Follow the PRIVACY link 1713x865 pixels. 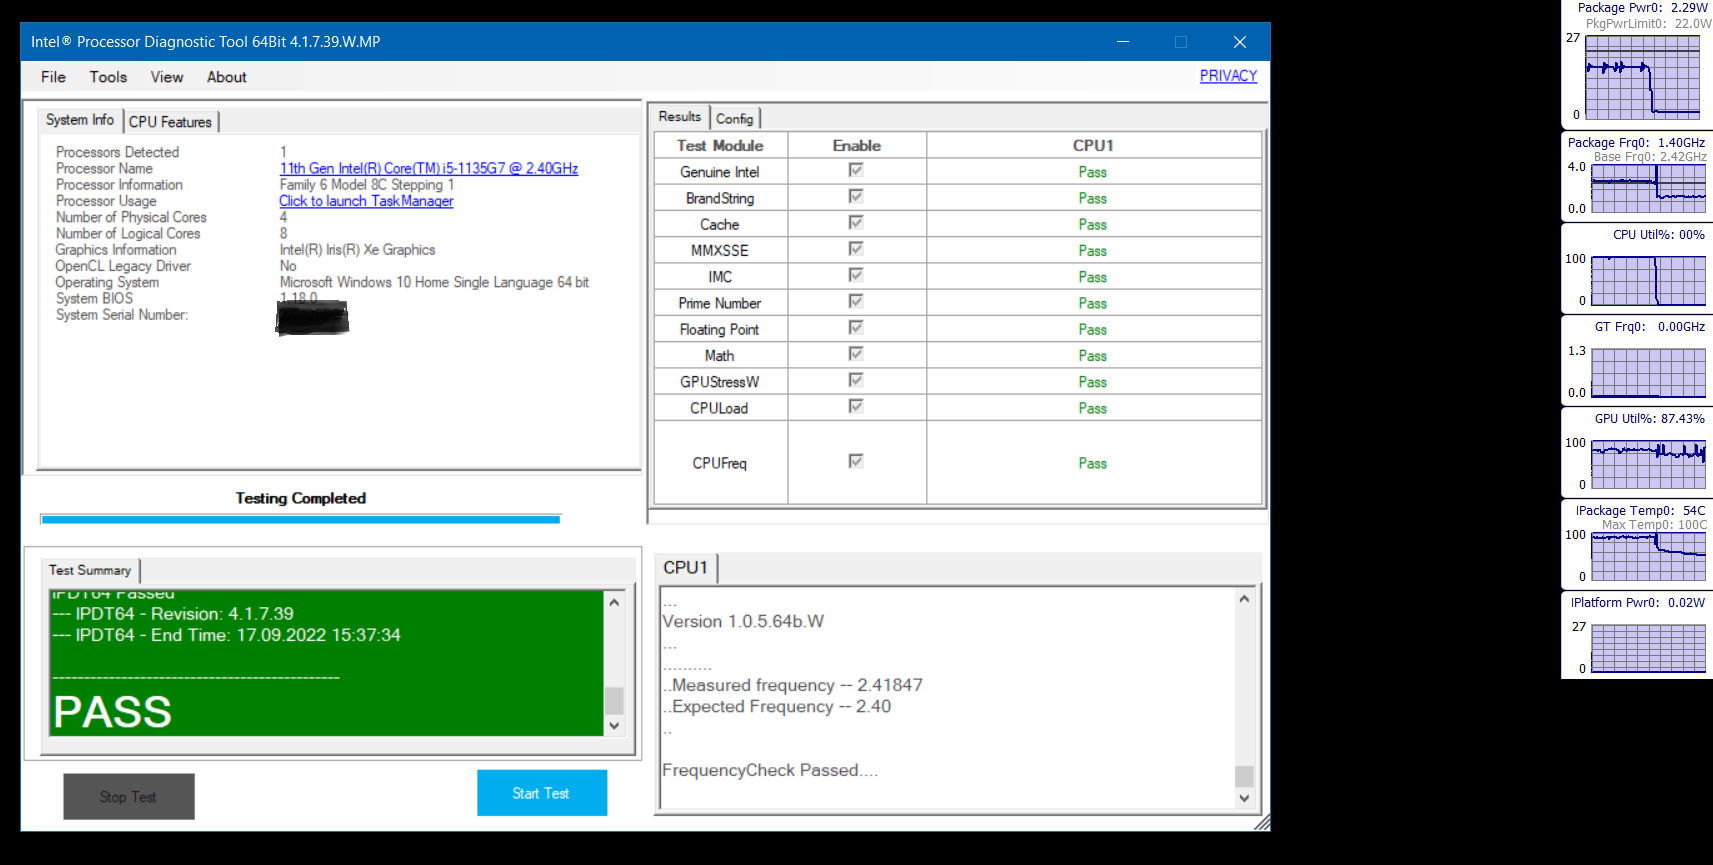(1228, 76)
